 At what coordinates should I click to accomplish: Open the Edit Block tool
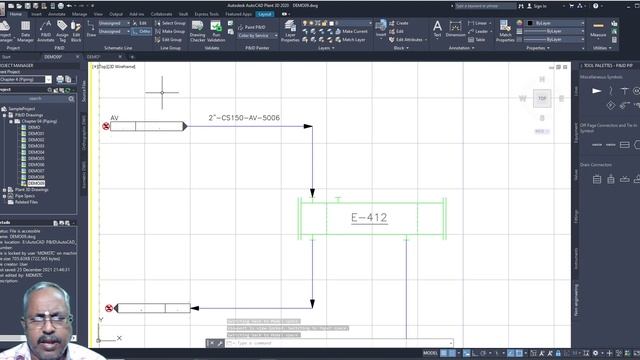76,31
